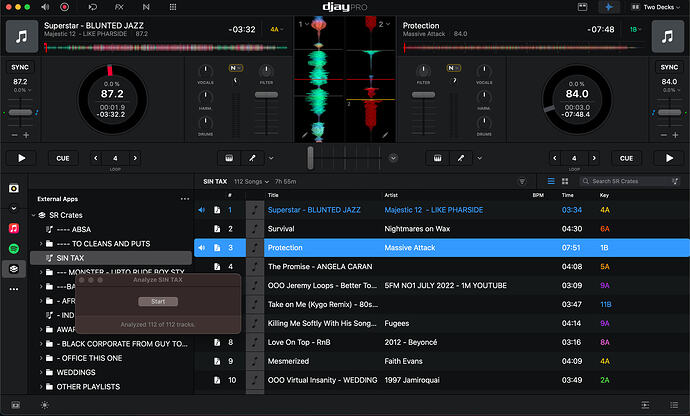Image resolution: width=690 pixels, height=416 pixels.
Task: Open the FX panel from the top toolbar
Action: pos(119,7)
